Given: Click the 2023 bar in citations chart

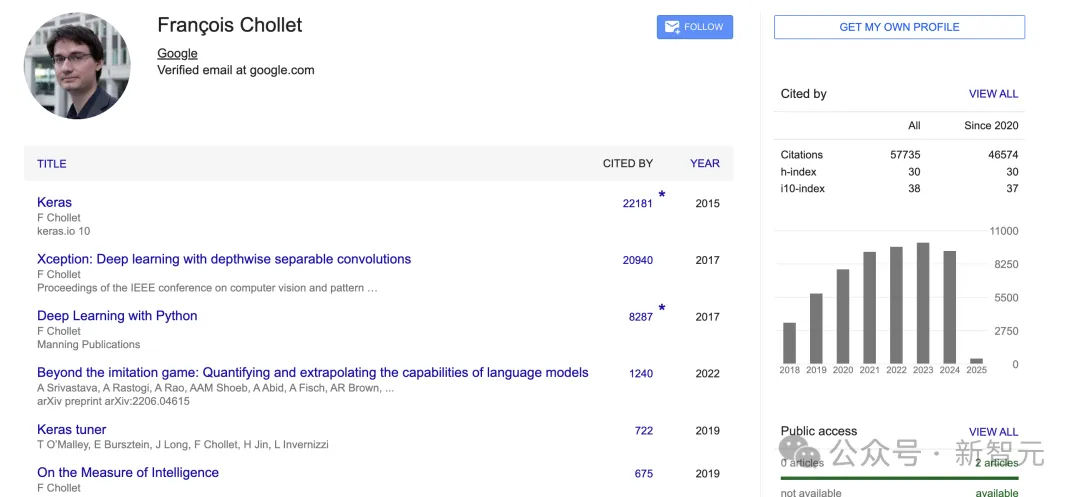Looking at the screenshot, I should (x=923, y=303).
